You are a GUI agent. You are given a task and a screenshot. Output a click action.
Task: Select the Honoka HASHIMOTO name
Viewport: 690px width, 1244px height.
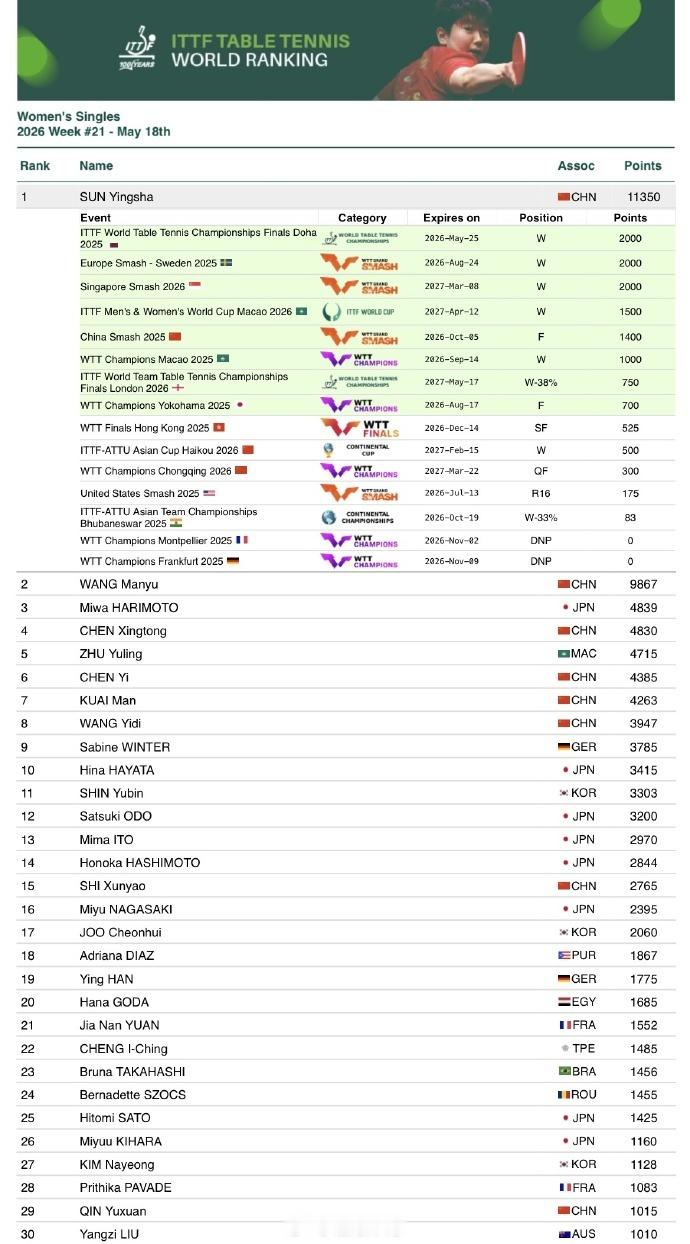click(140, 863)
